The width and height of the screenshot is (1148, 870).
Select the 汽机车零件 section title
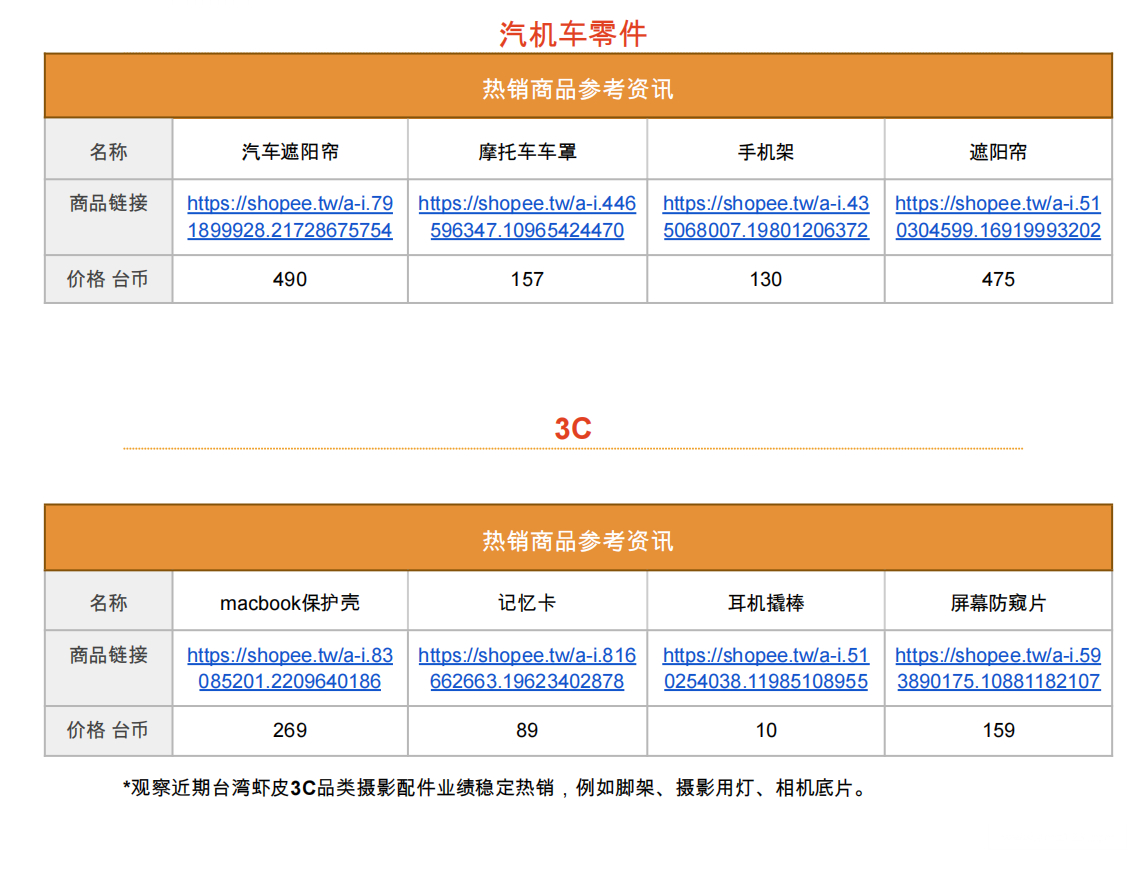[573, 33]
